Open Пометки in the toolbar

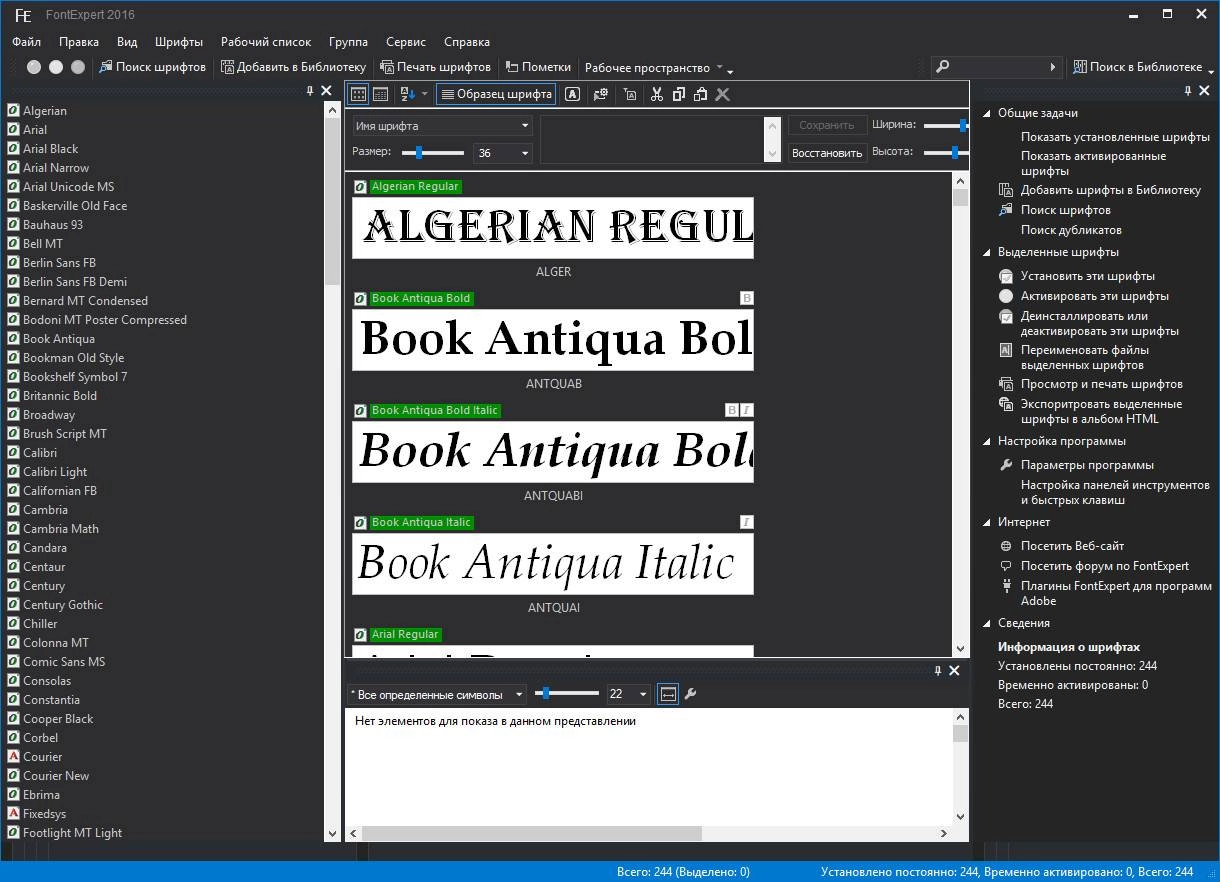tap(538, 67)
